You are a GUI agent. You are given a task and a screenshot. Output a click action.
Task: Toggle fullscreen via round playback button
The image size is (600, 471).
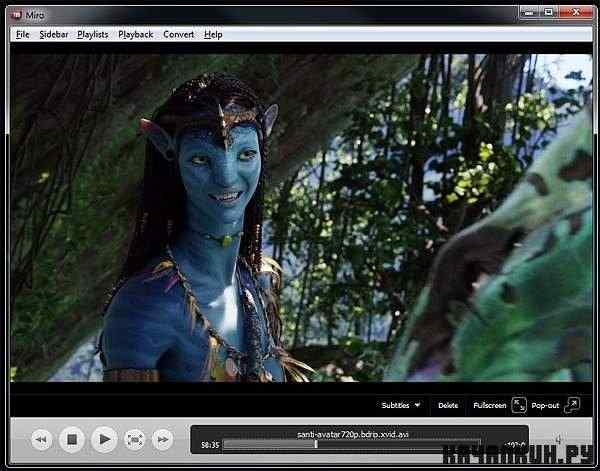[135, 440]
